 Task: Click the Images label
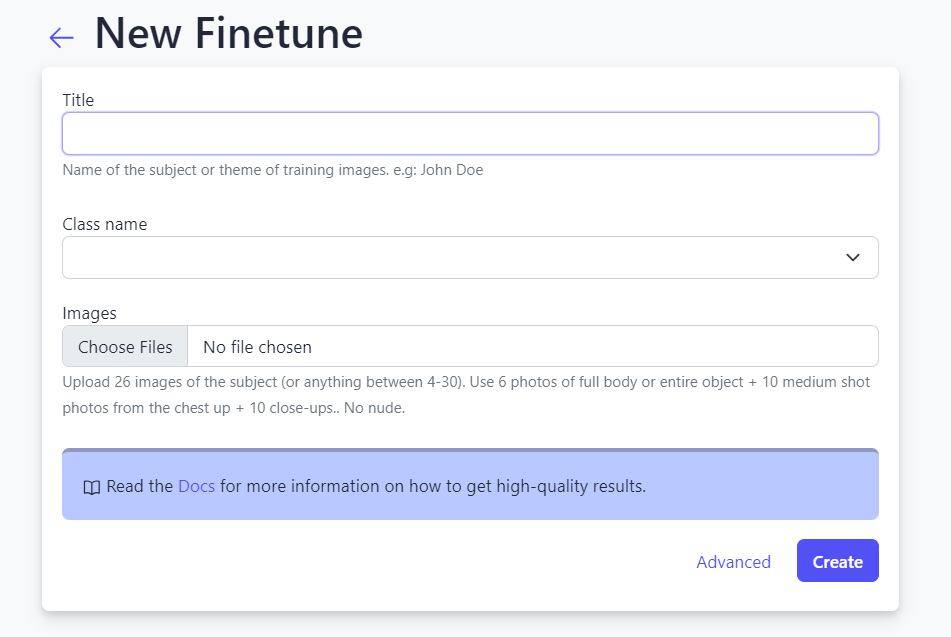pyautogui.click(x=89, y=313)
